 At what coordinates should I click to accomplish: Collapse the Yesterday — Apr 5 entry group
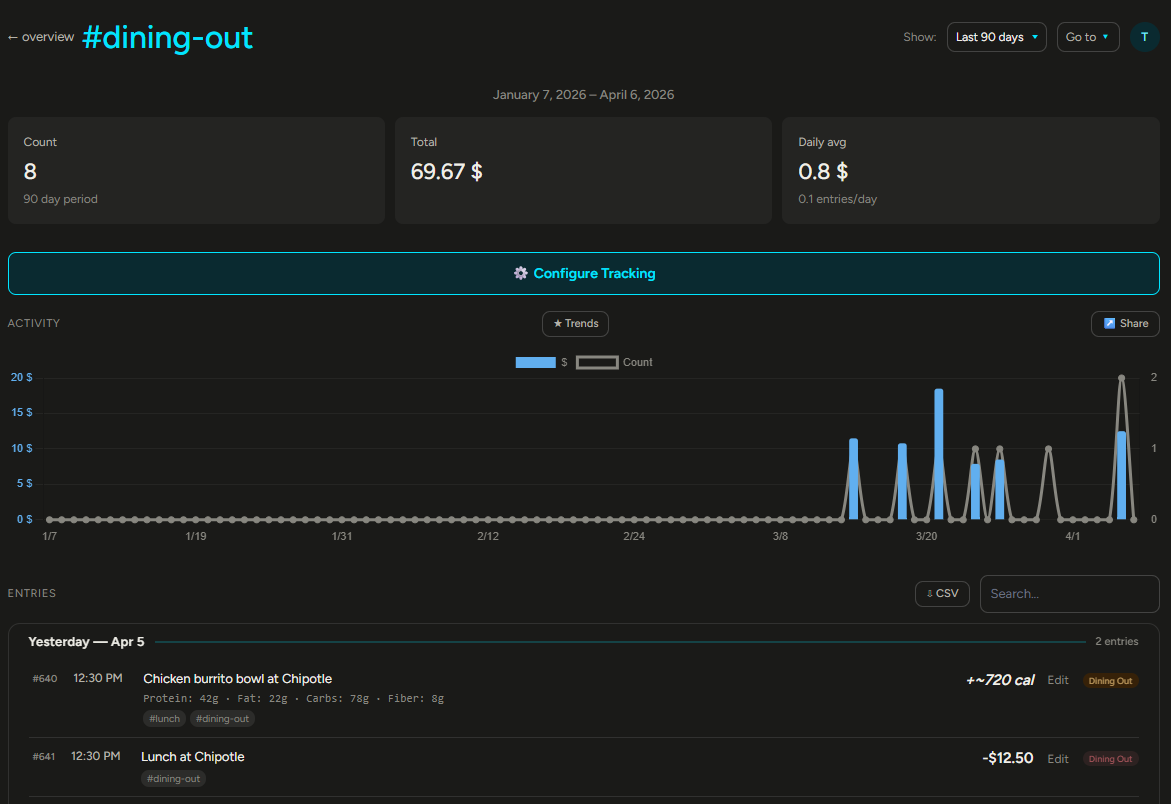click(x=86, y=641)
